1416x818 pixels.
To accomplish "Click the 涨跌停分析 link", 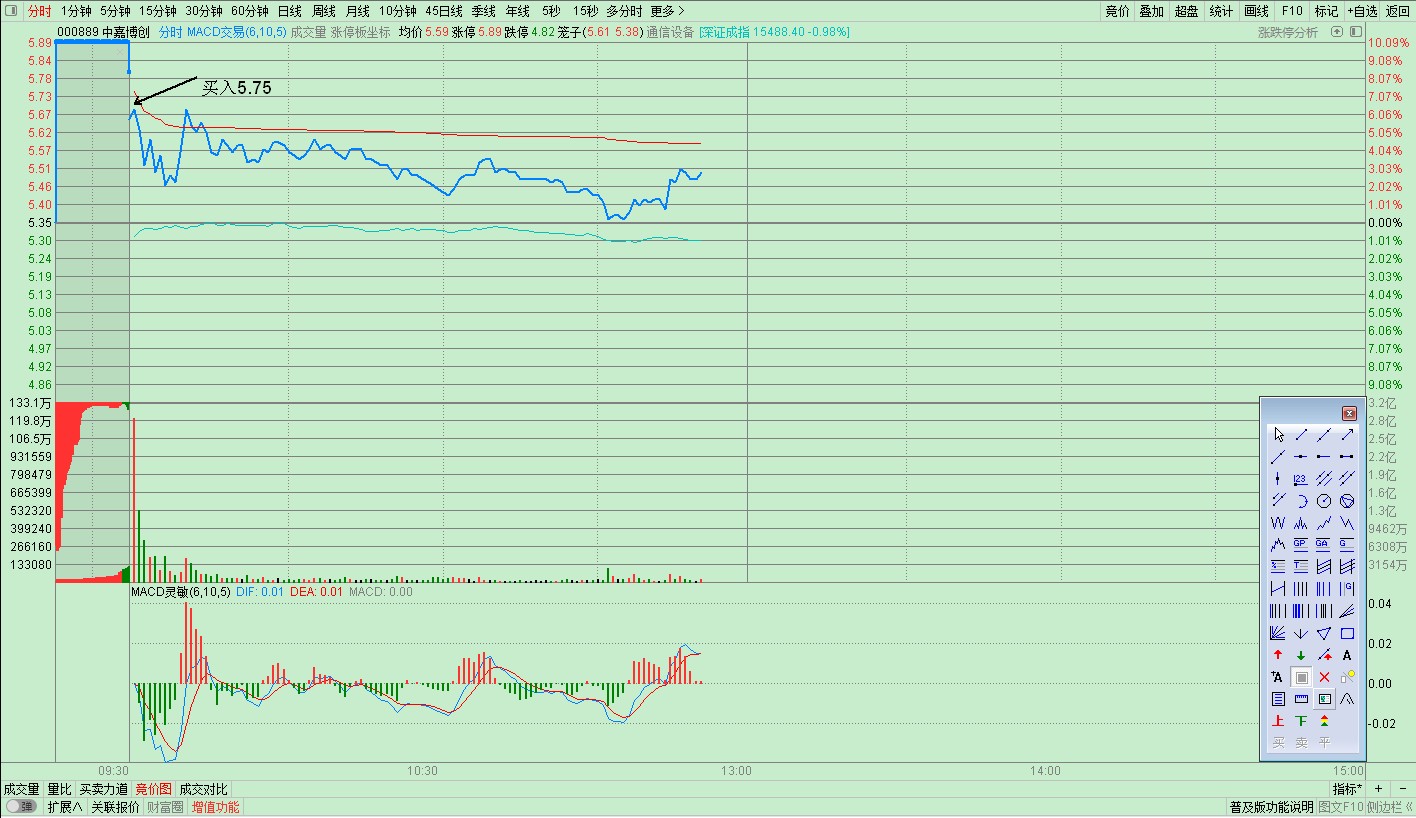I will pyautogui.click(x=1288, y=32).
